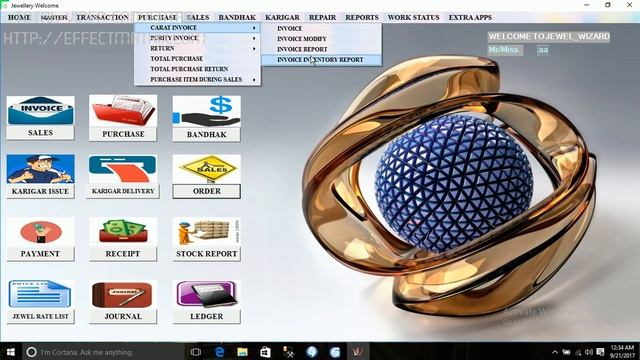Click the Karigar Delivery icon
640x360 pixels.
coord(122,169)
